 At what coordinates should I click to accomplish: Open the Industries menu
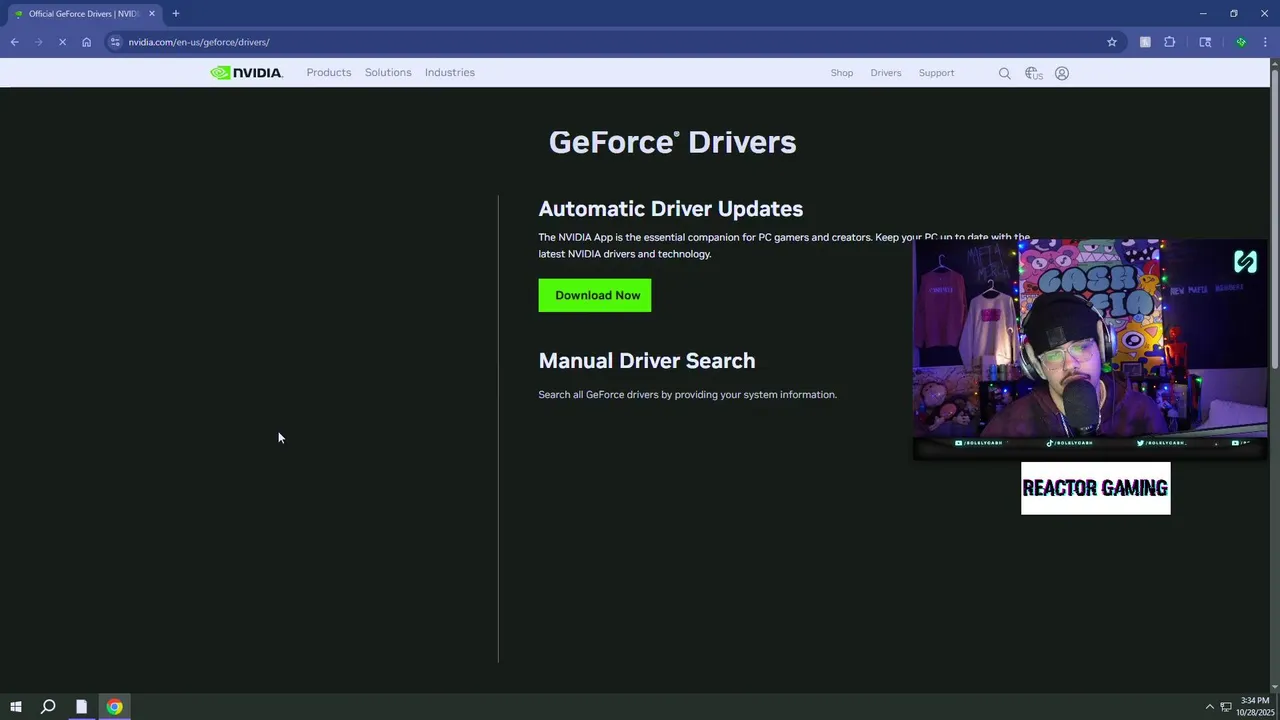(450, 73)
